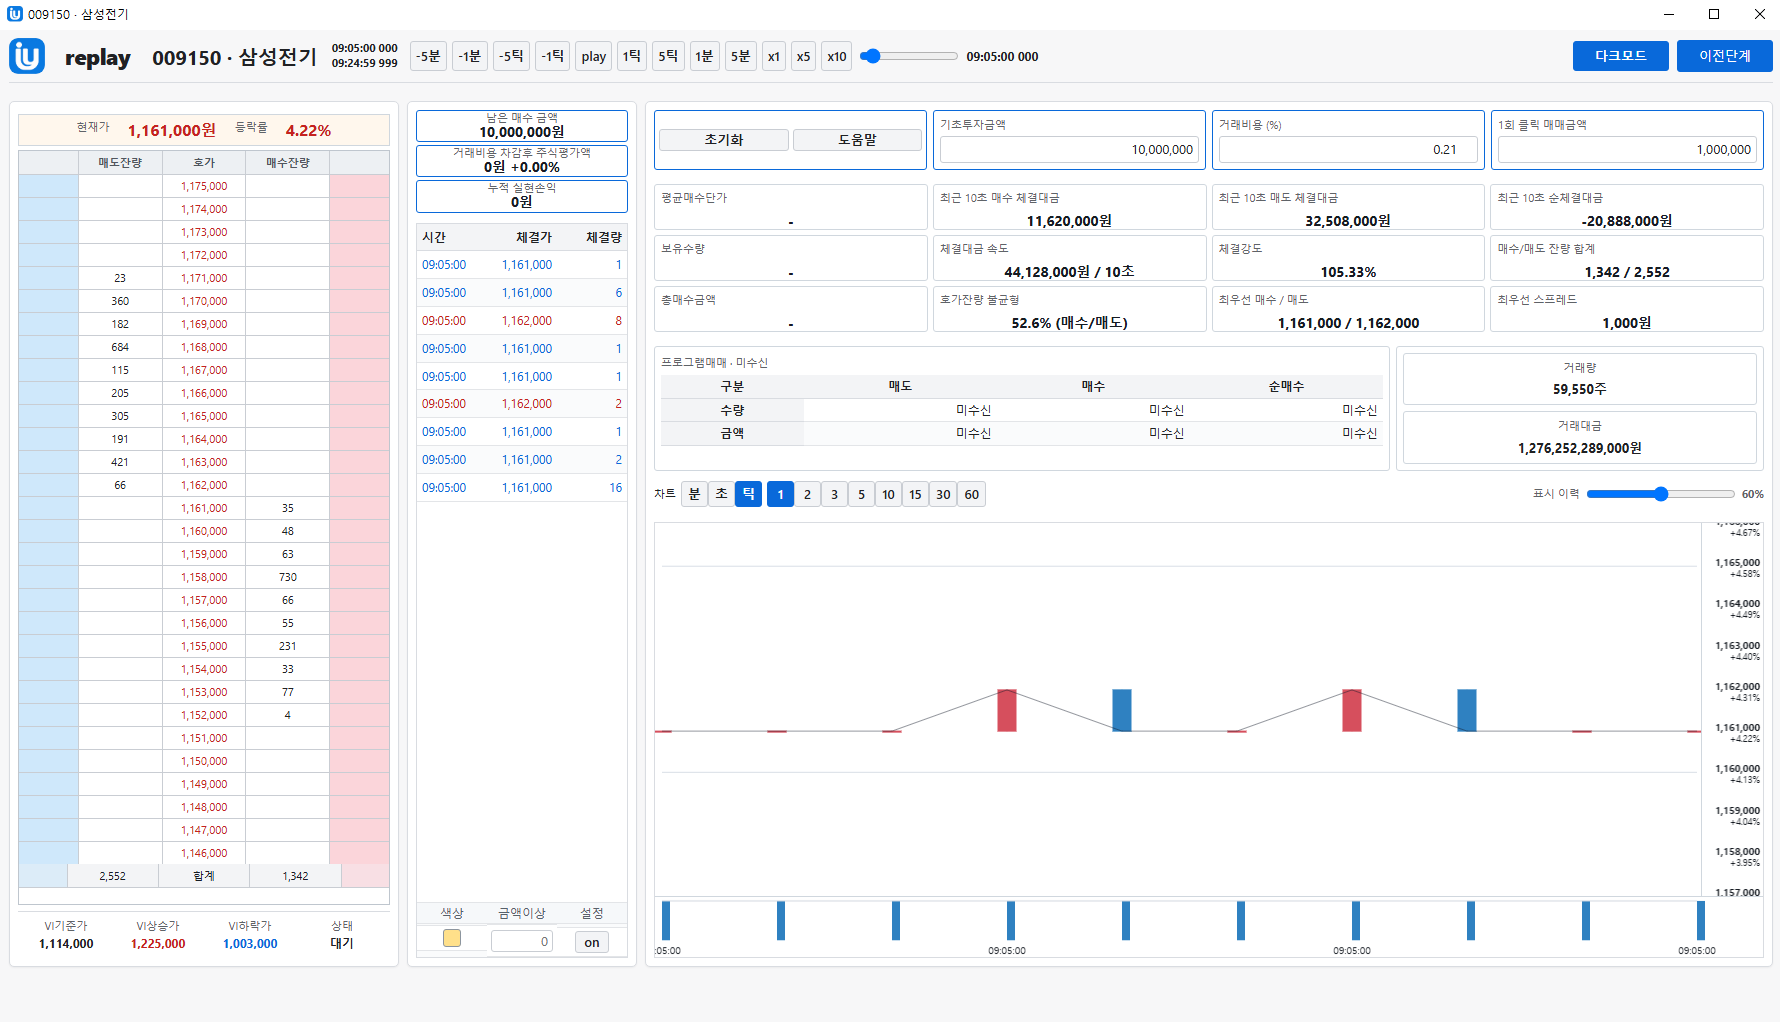Select the 09:05:00 trade of 16 shares

(522, 488)
